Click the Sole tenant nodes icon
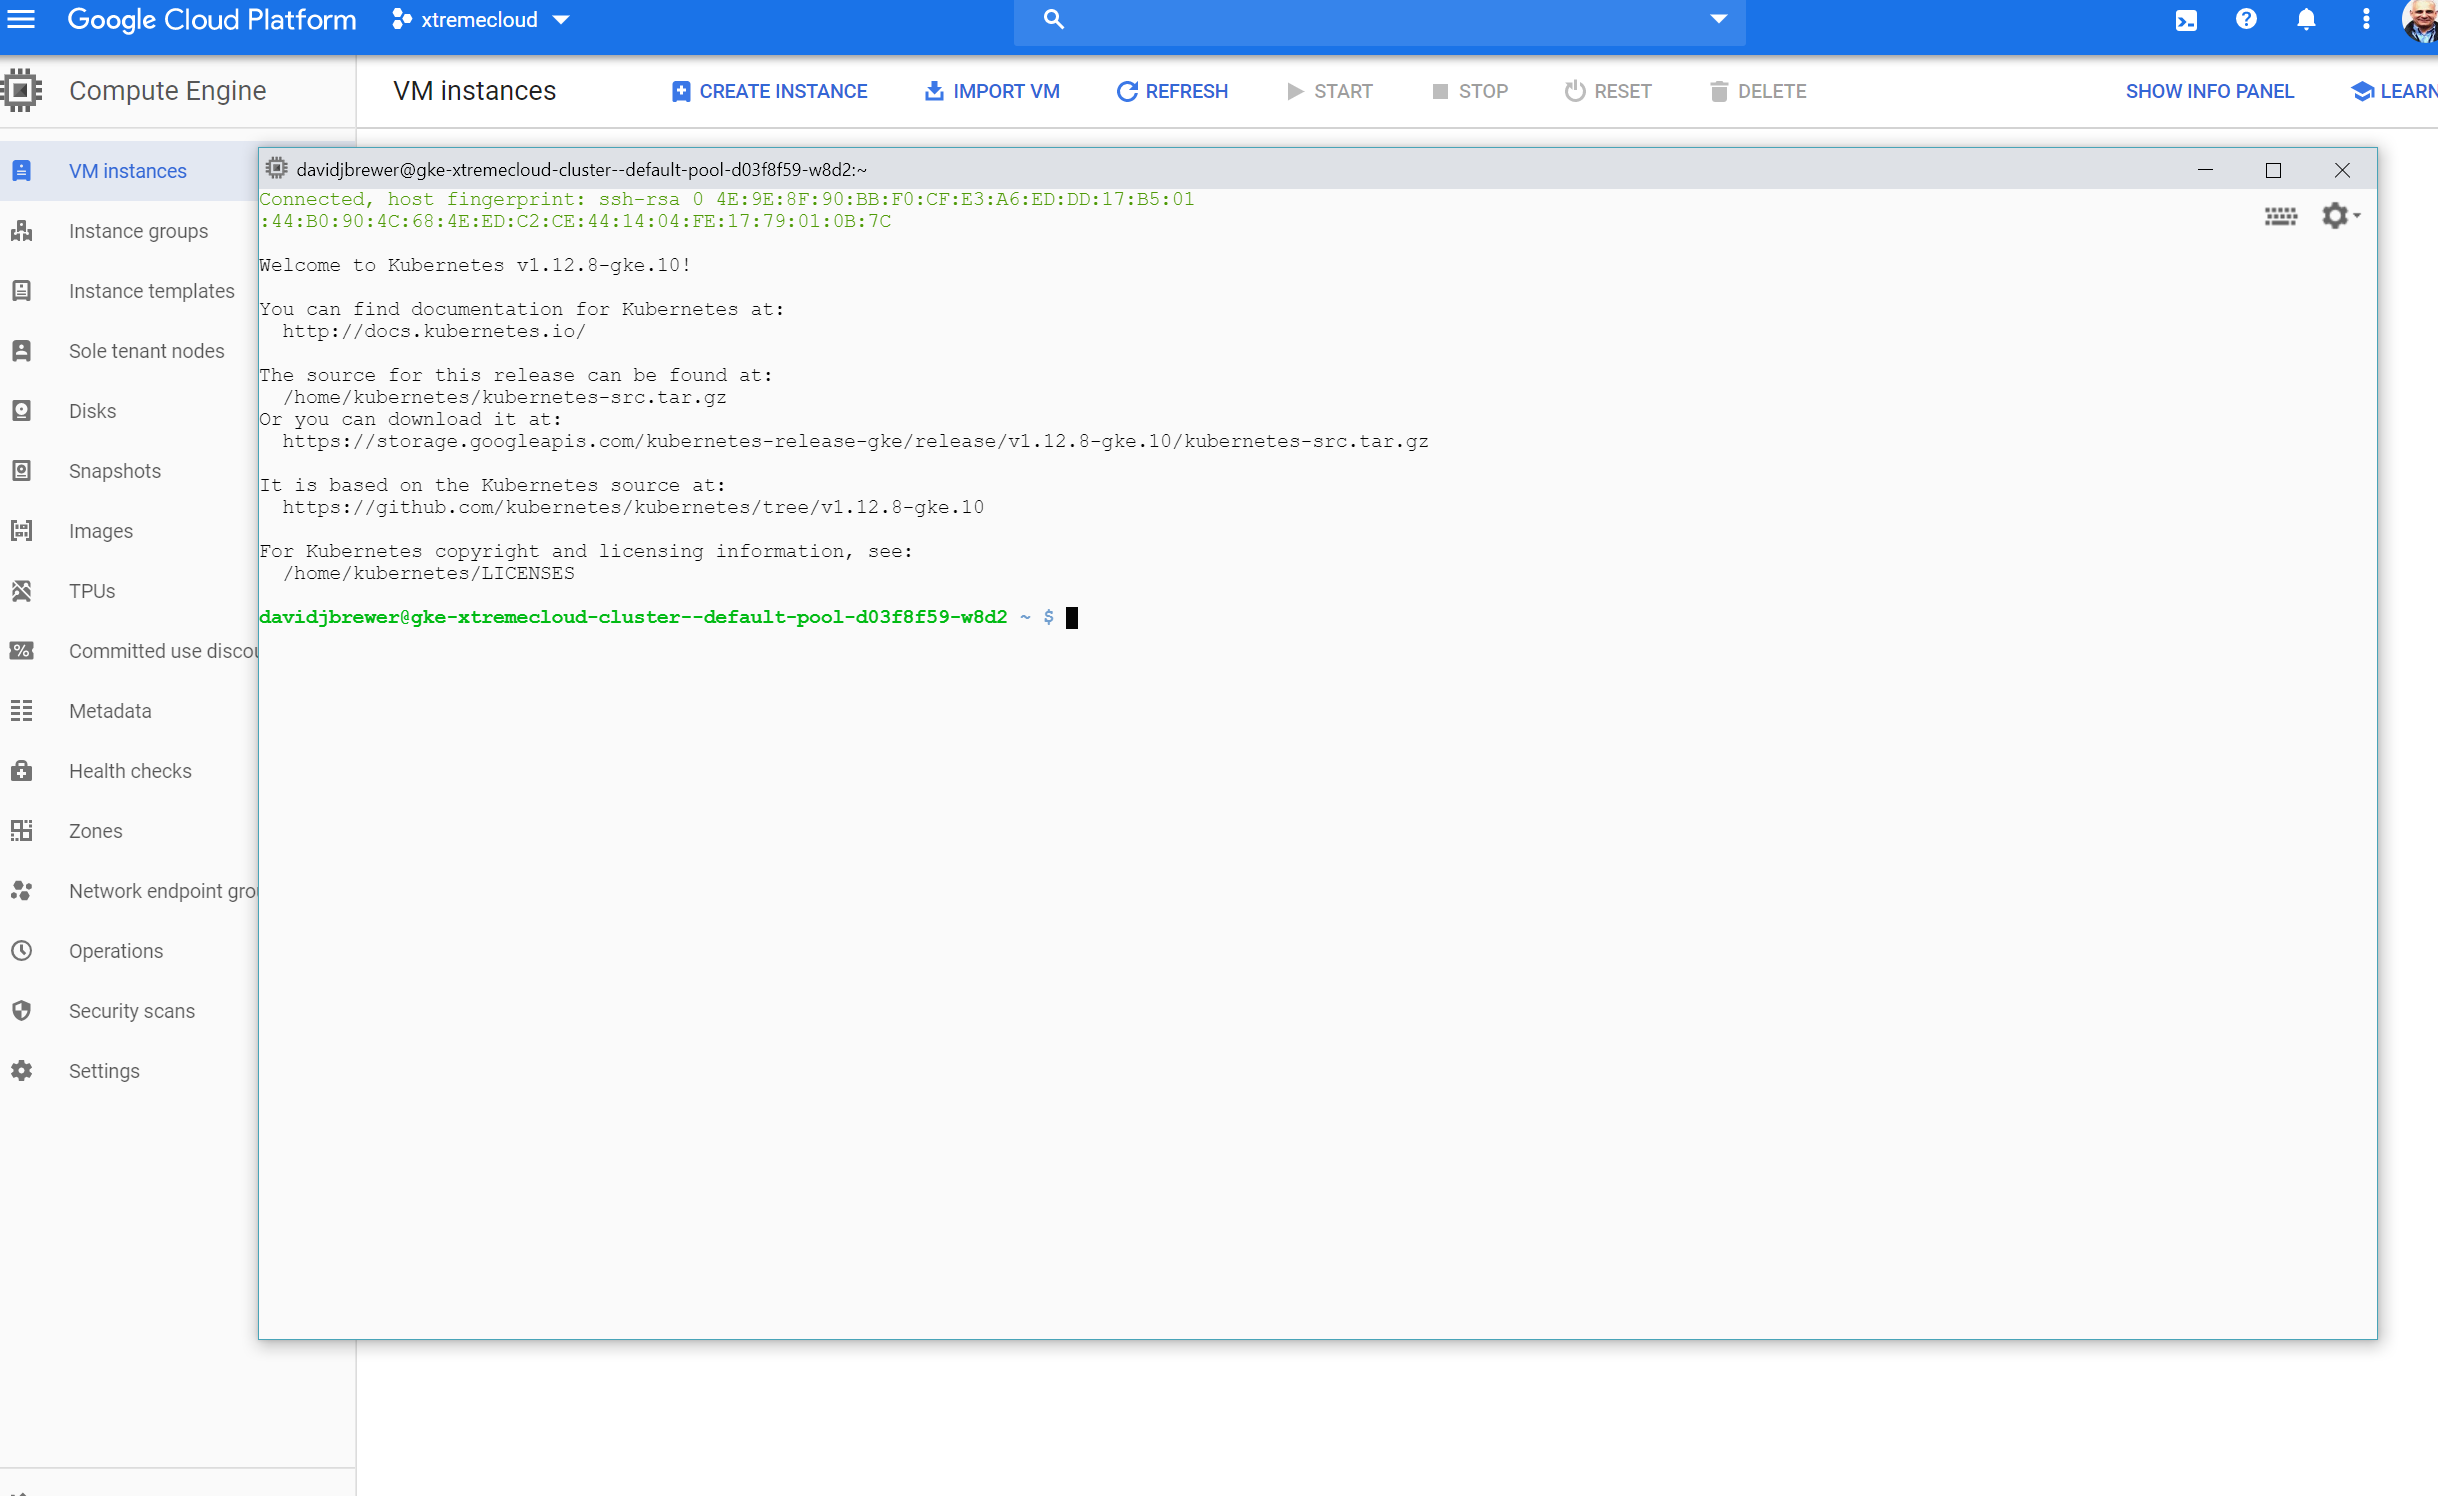This screenshot has width=2438, height=1496. [x=21, y=351]
